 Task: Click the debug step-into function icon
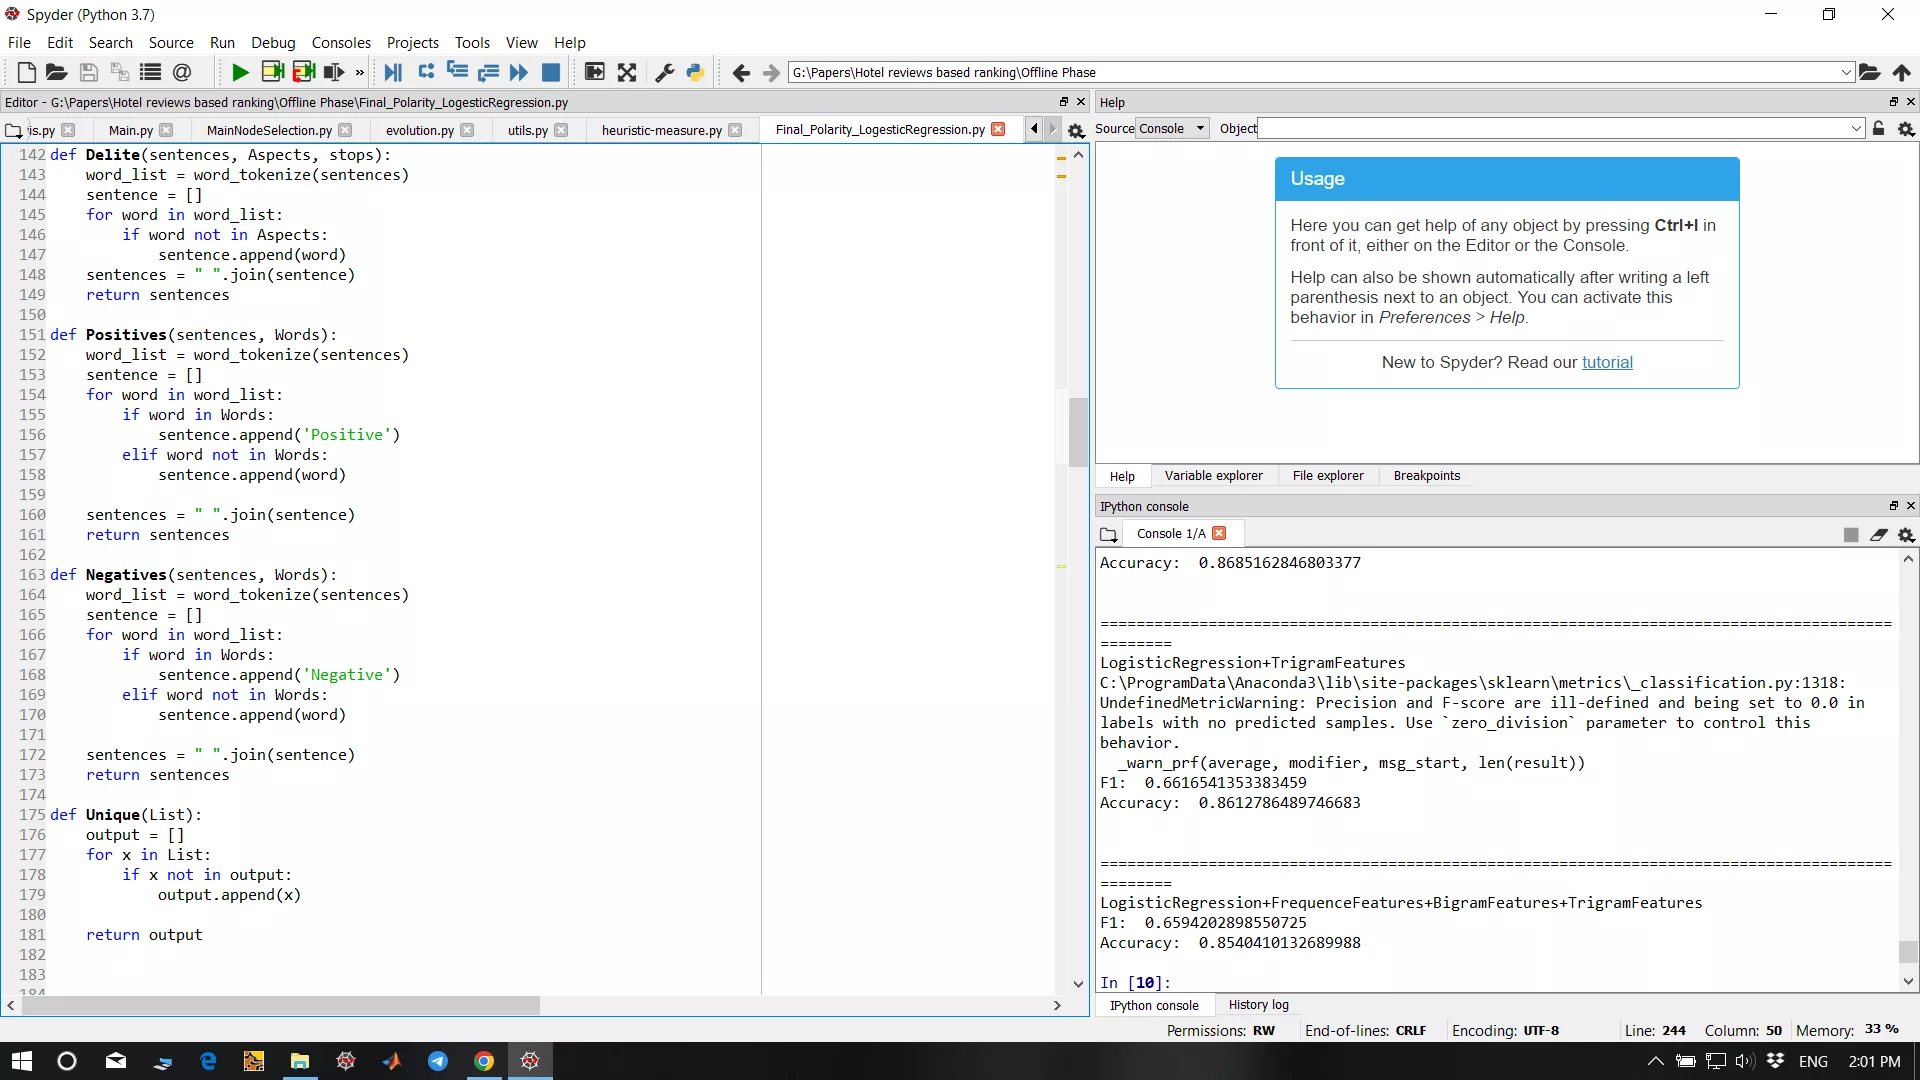(x=457, y=72)
